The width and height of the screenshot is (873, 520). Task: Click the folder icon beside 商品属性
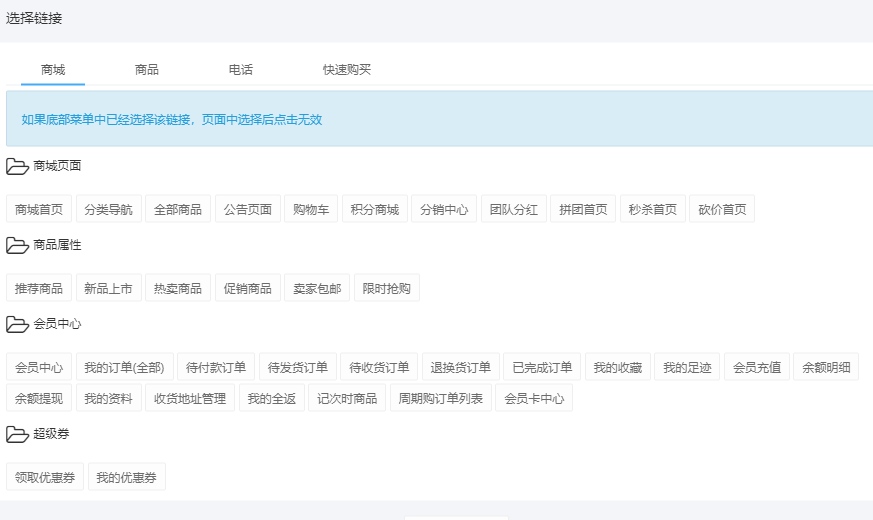(17, 245)
